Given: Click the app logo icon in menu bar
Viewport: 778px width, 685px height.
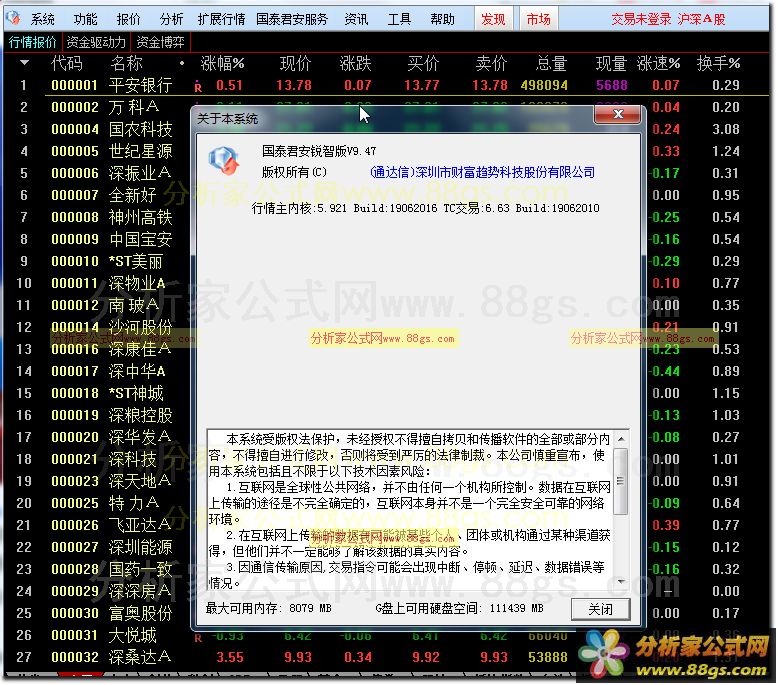Looking at the screenshot, I should tap(13, 18).
